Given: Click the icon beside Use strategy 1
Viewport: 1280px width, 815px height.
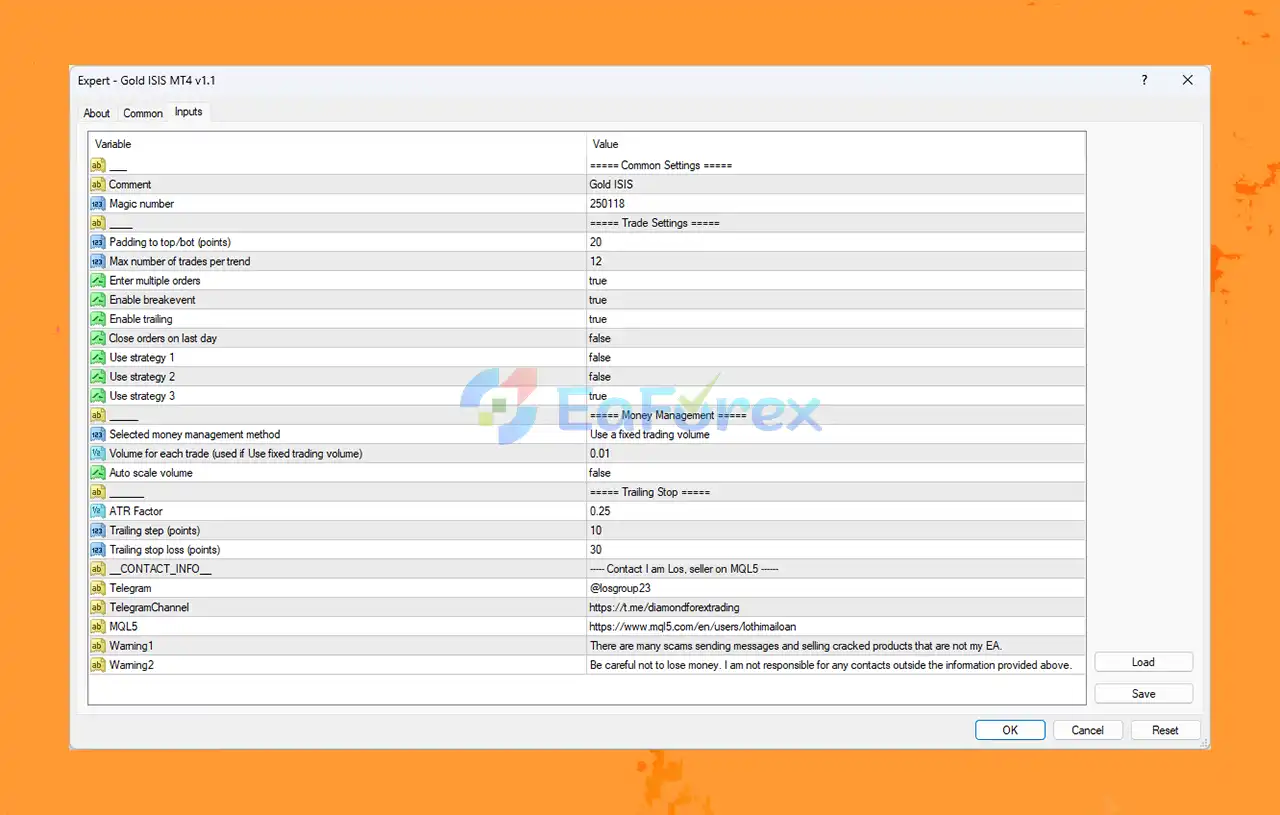Looking at the screenshot, I should coord(98,358).
